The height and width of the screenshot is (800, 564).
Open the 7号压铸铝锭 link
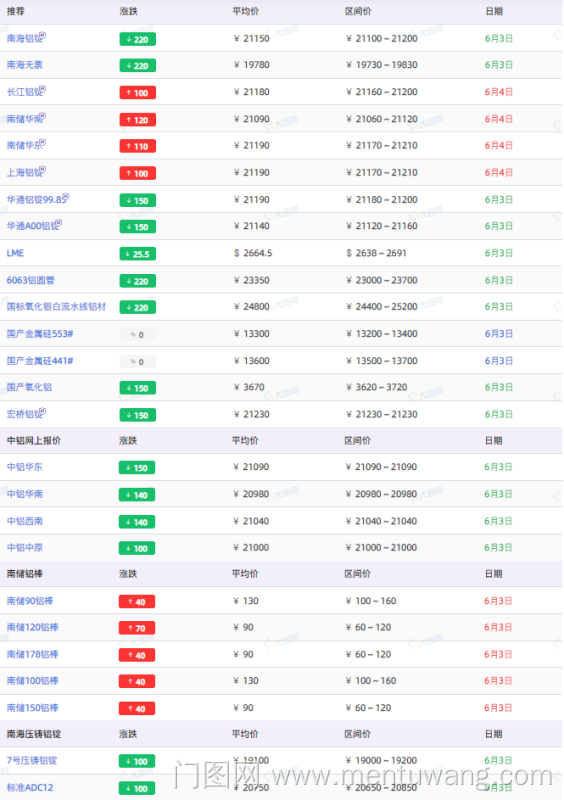(x=32, y=760)
